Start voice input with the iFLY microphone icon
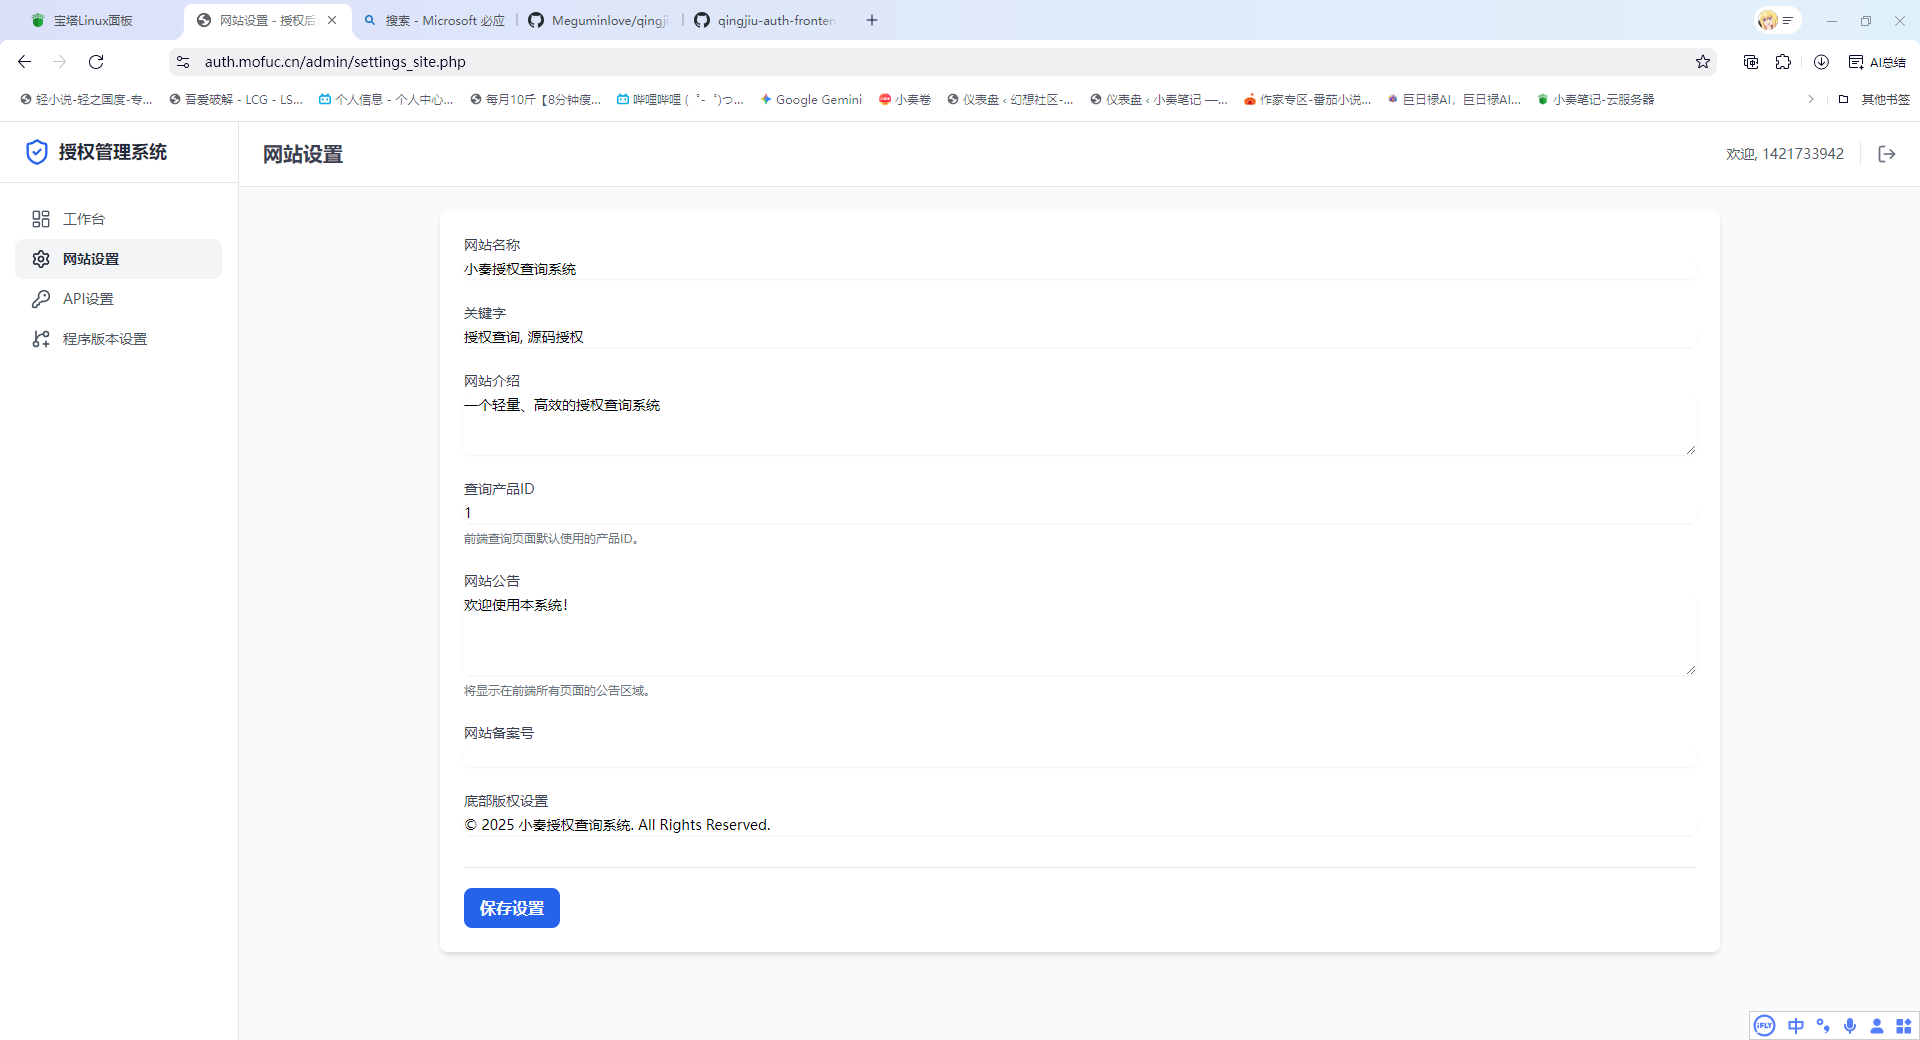The width and height of the screenshot is (1920, 1040). point(1850,1025)
